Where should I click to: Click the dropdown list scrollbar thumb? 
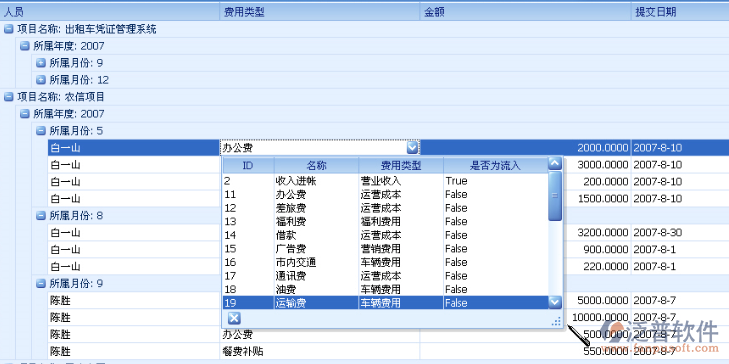555,196
